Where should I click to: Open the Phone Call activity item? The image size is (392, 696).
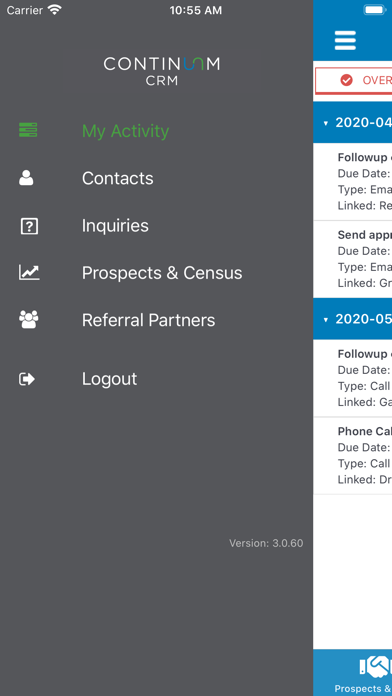click(x=352, y=456)
